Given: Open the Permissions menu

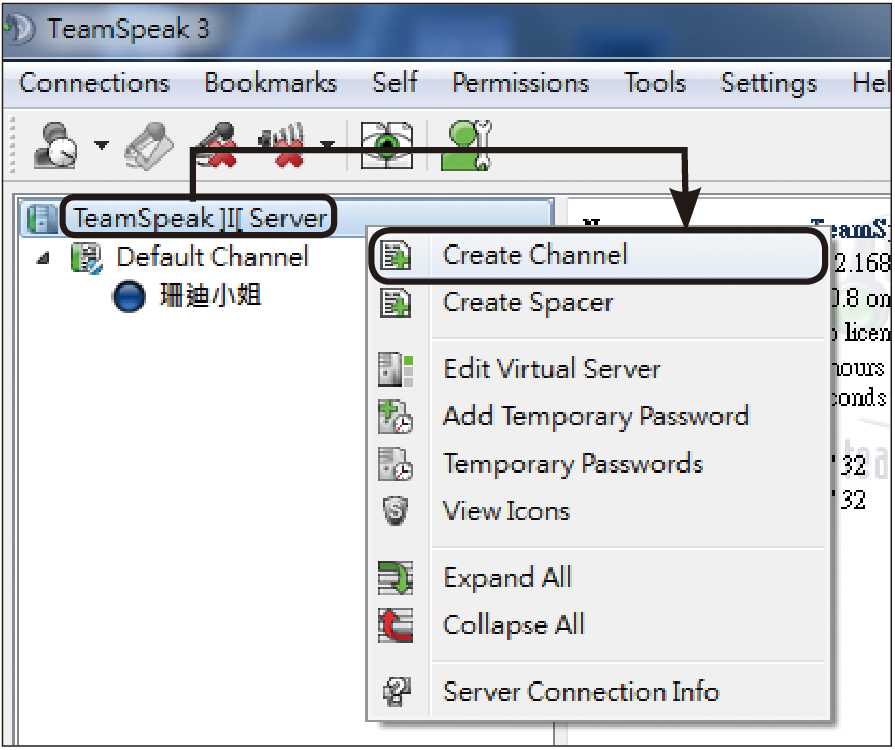Looking at the screenshot, I should (520, 83).
